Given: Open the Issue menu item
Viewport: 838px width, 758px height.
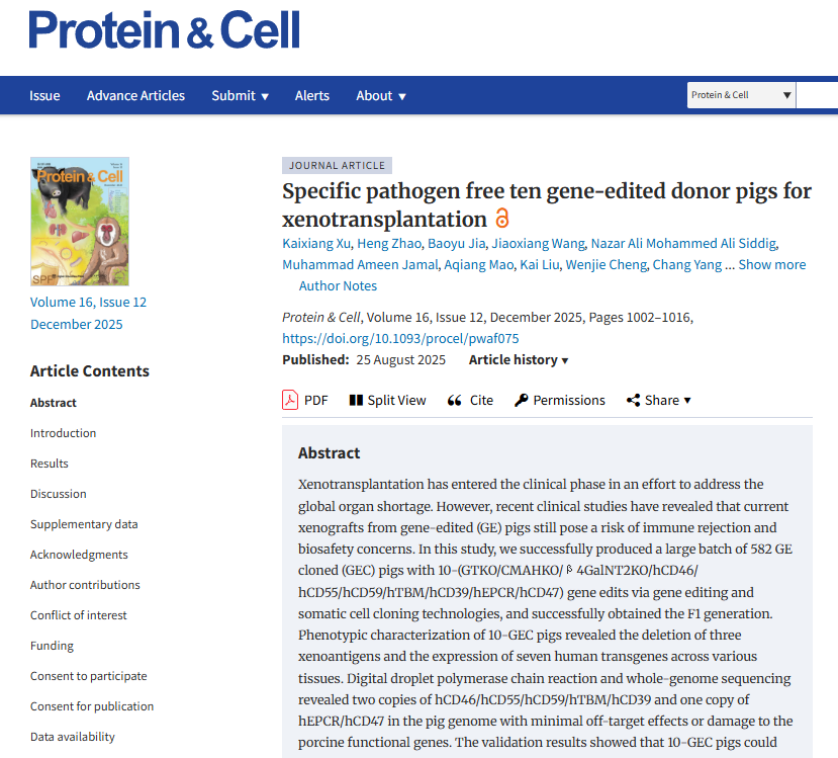Looking at the screenshot, I should click(45, 96).
